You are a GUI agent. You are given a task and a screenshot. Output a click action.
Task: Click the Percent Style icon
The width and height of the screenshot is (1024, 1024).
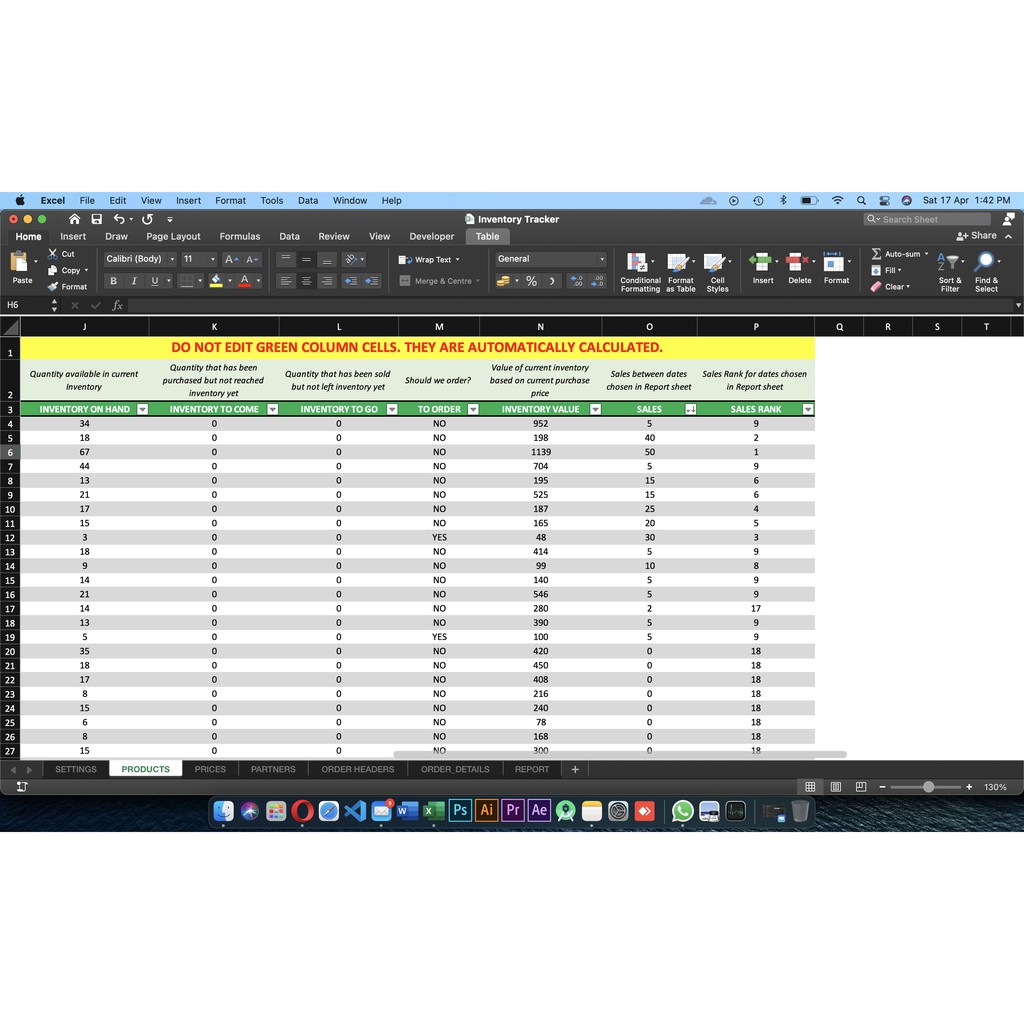click(531, 281)
